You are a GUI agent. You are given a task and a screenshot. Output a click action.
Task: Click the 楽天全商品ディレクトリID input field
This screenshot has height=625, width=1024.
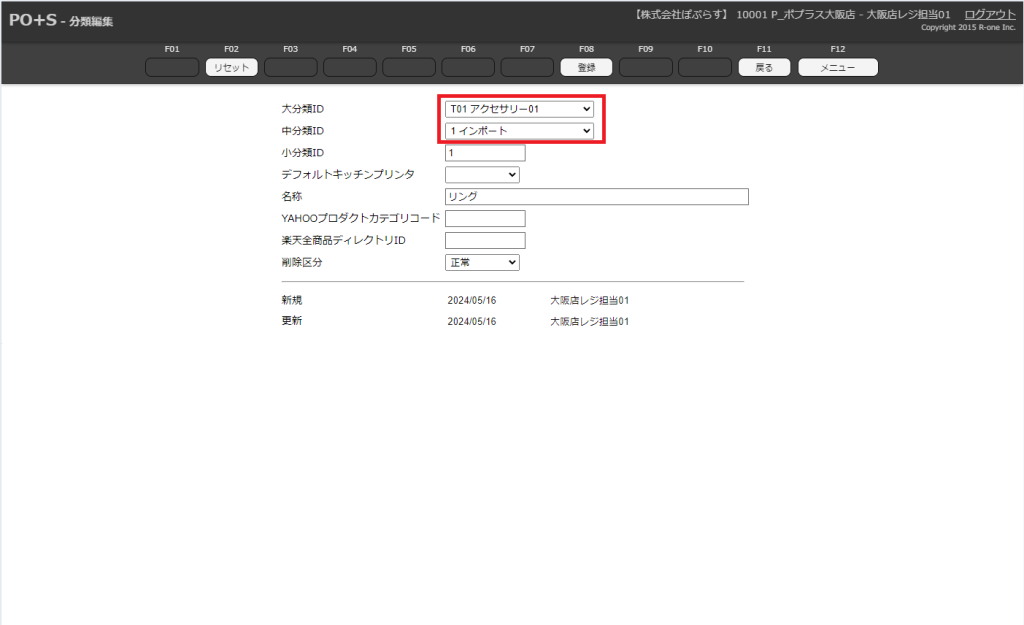pyautogui.click(x=485, y=240)
